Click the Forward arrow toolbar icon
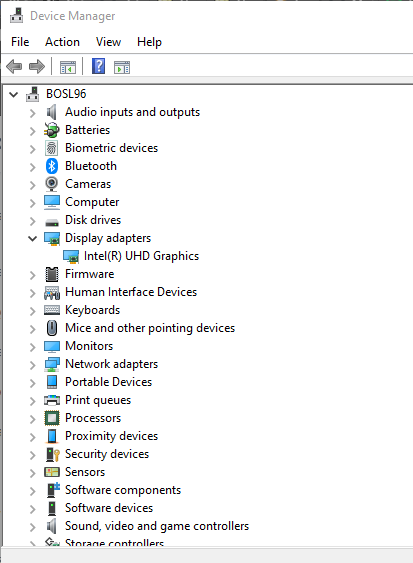413x563 pixels. (x=37, y=67)
